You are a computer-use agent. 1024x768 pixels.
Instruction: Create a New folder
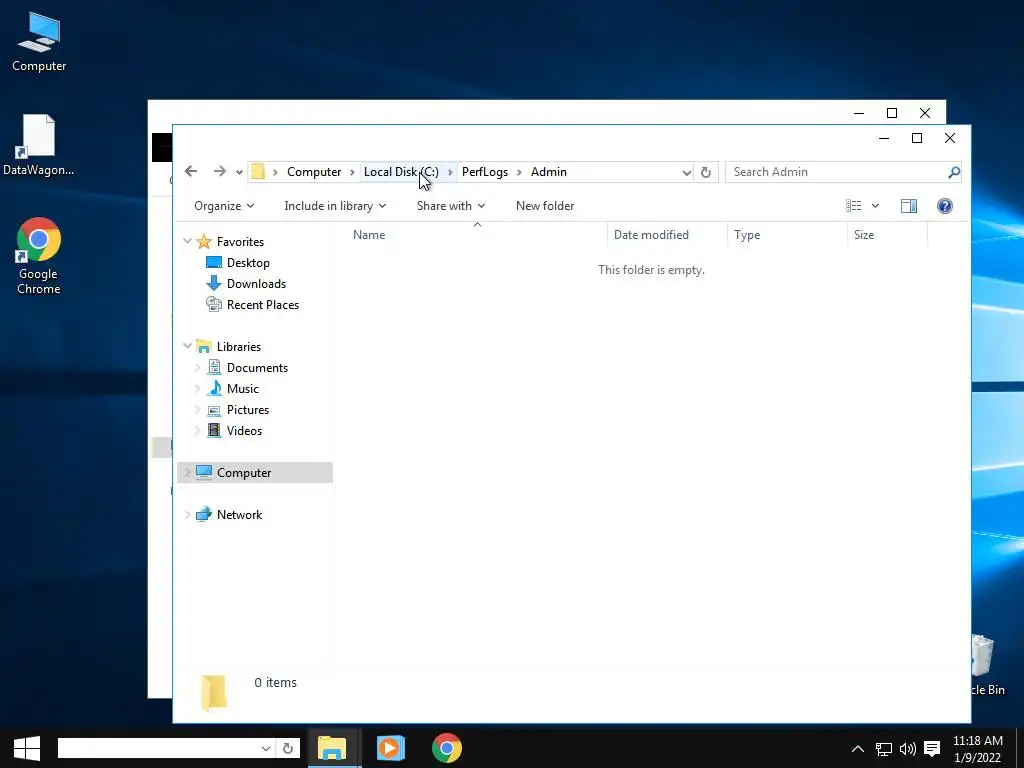coord(545,206)
